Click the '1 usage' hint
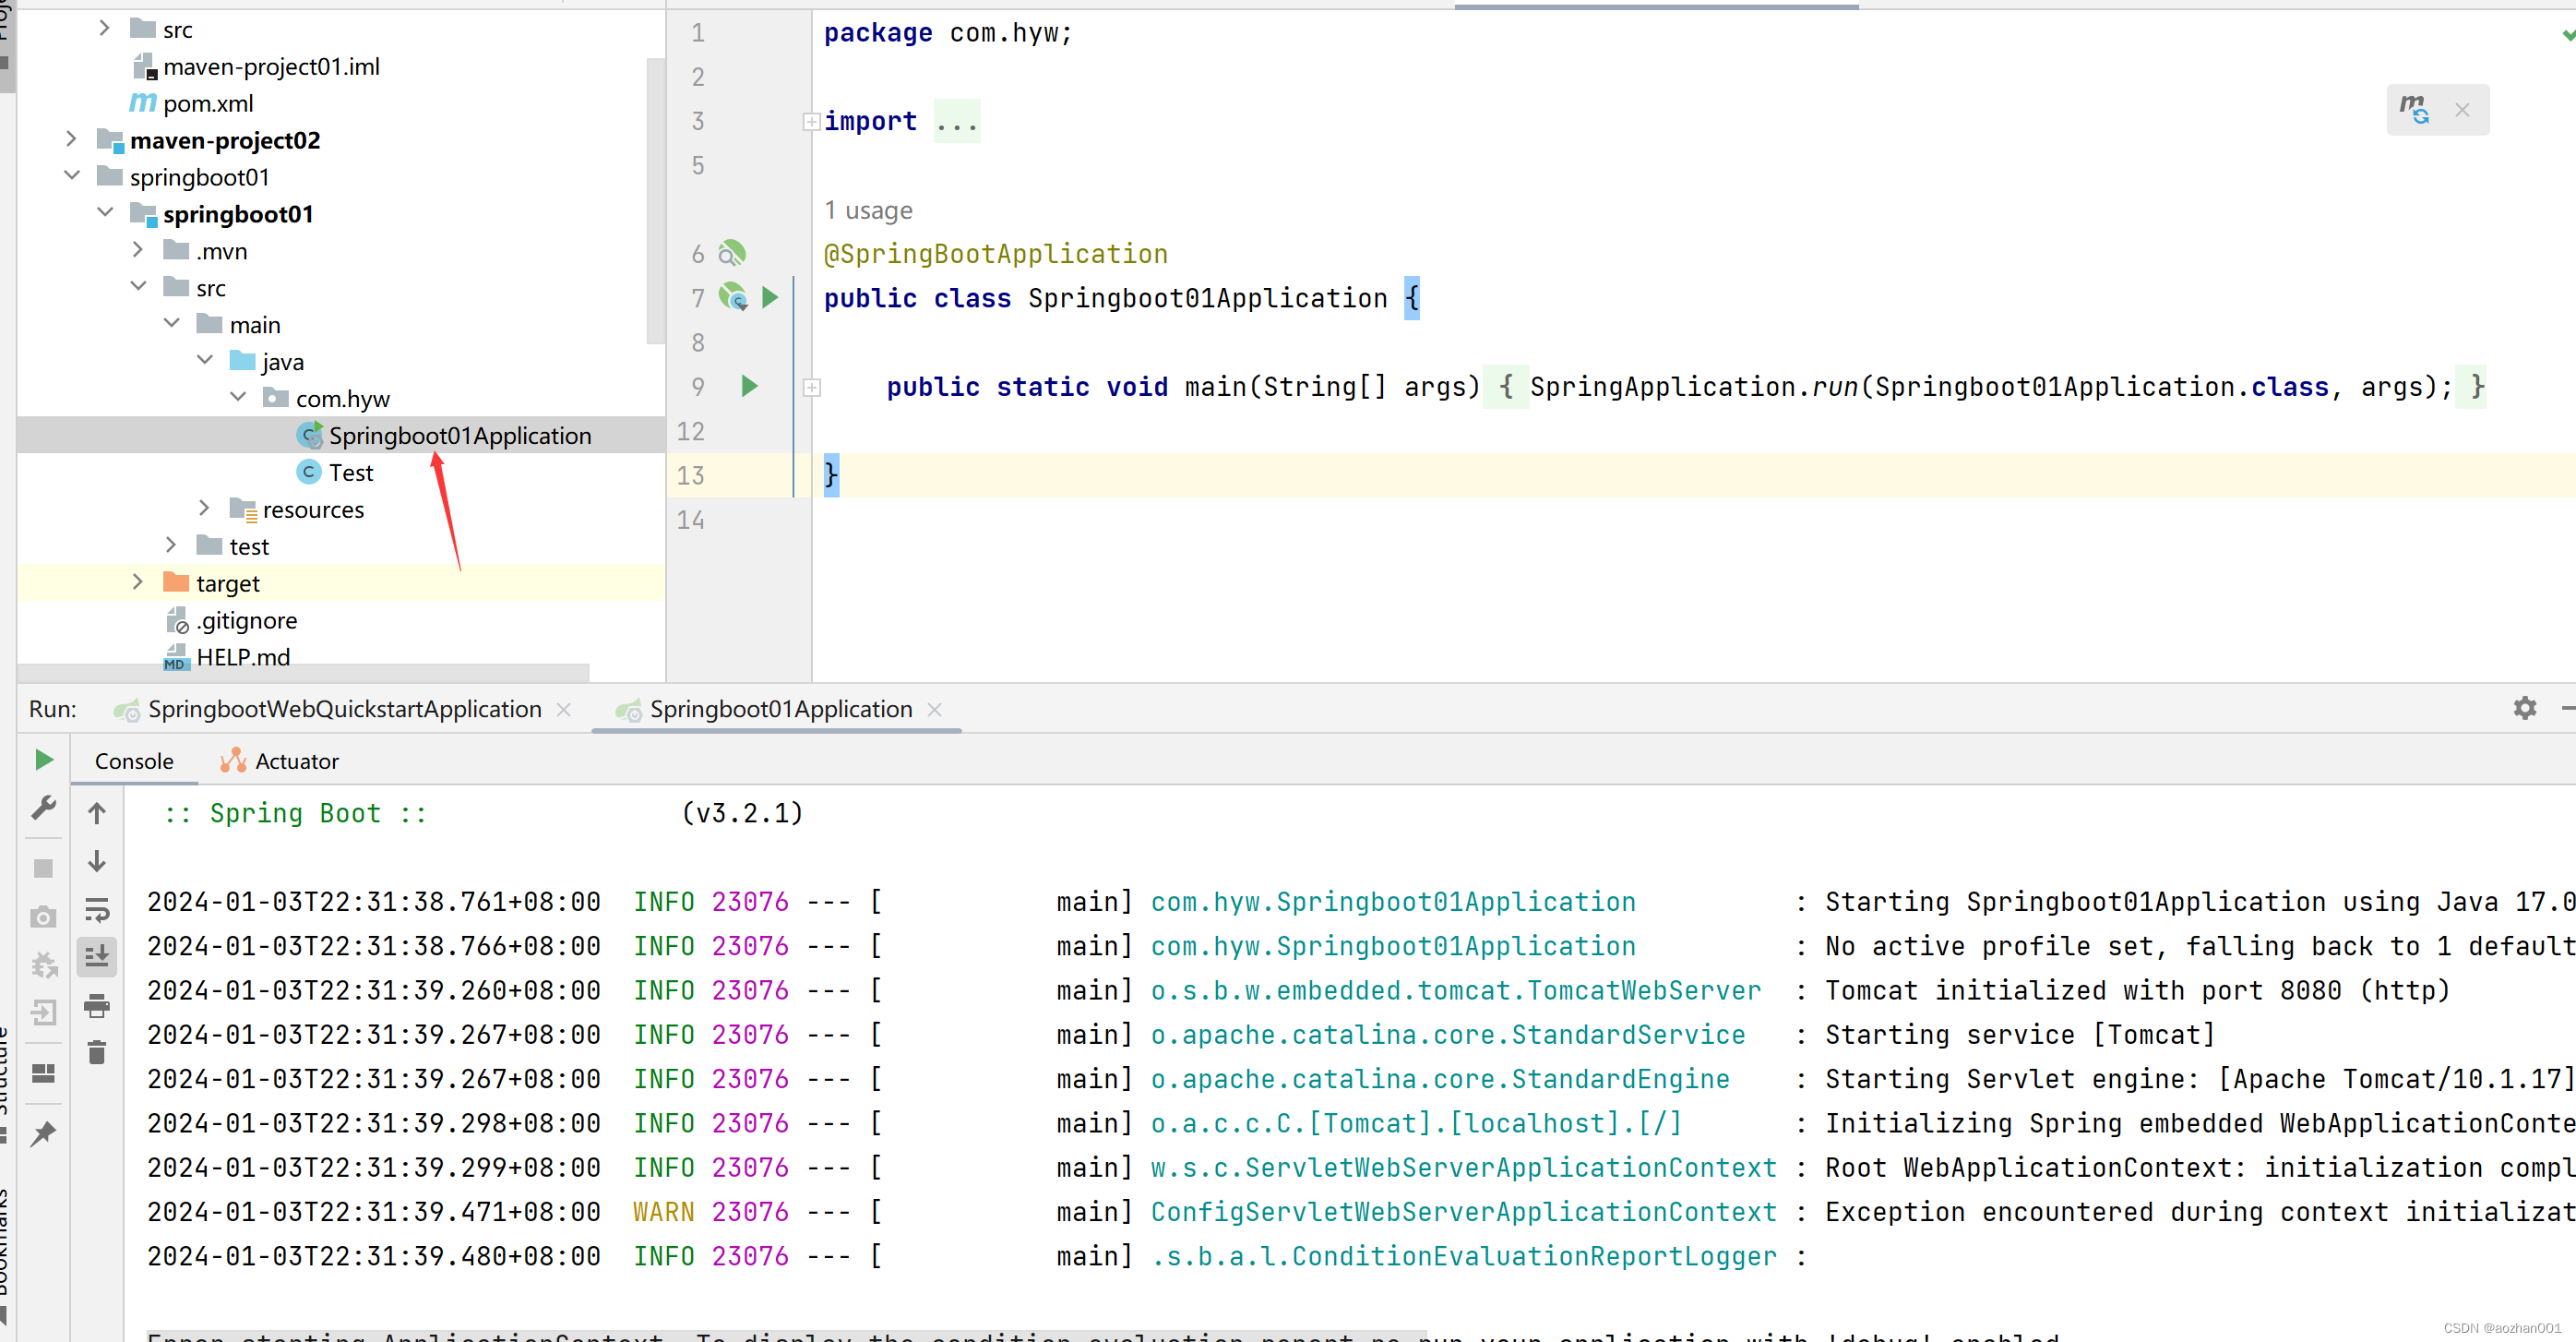The width and height of the screenshot is (2576, 1342). coord(867,210)
